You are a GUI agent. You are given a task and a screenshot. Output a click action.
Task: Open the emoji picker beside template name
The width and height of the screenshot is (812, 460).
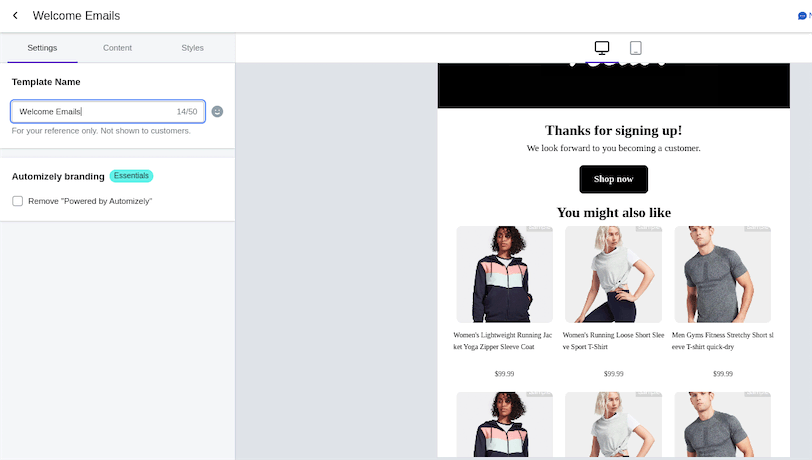[x=217, y=112]
